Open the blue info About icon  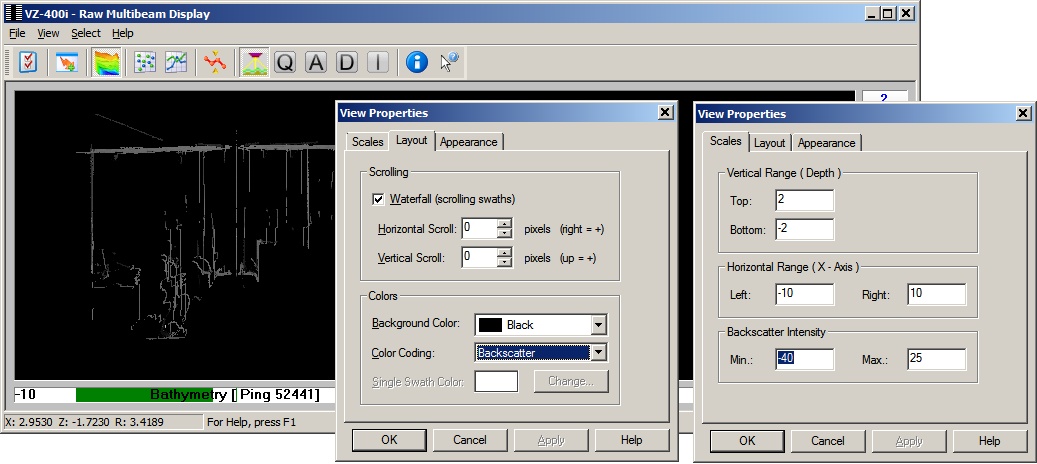pos(417,62)
